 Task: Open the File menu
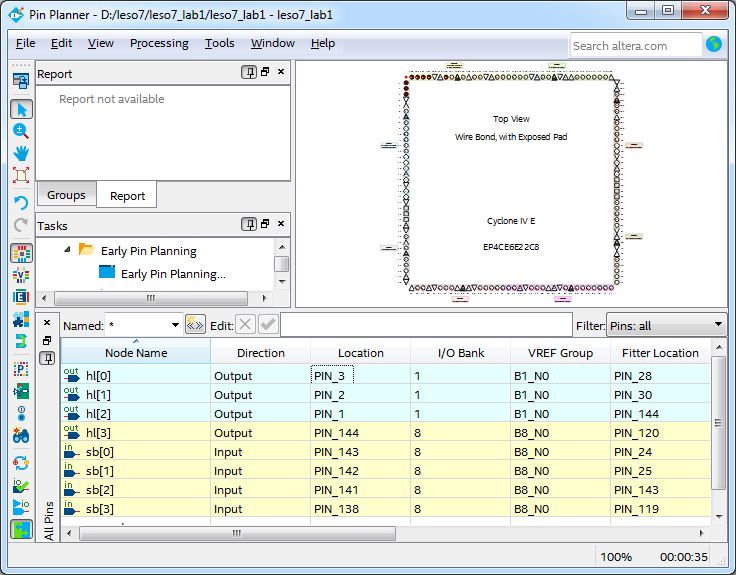point(25,43)
